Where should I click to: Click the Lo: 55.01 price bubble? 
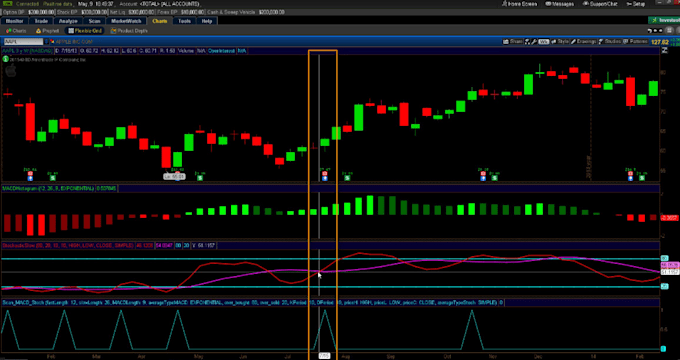tap(174, 177)
